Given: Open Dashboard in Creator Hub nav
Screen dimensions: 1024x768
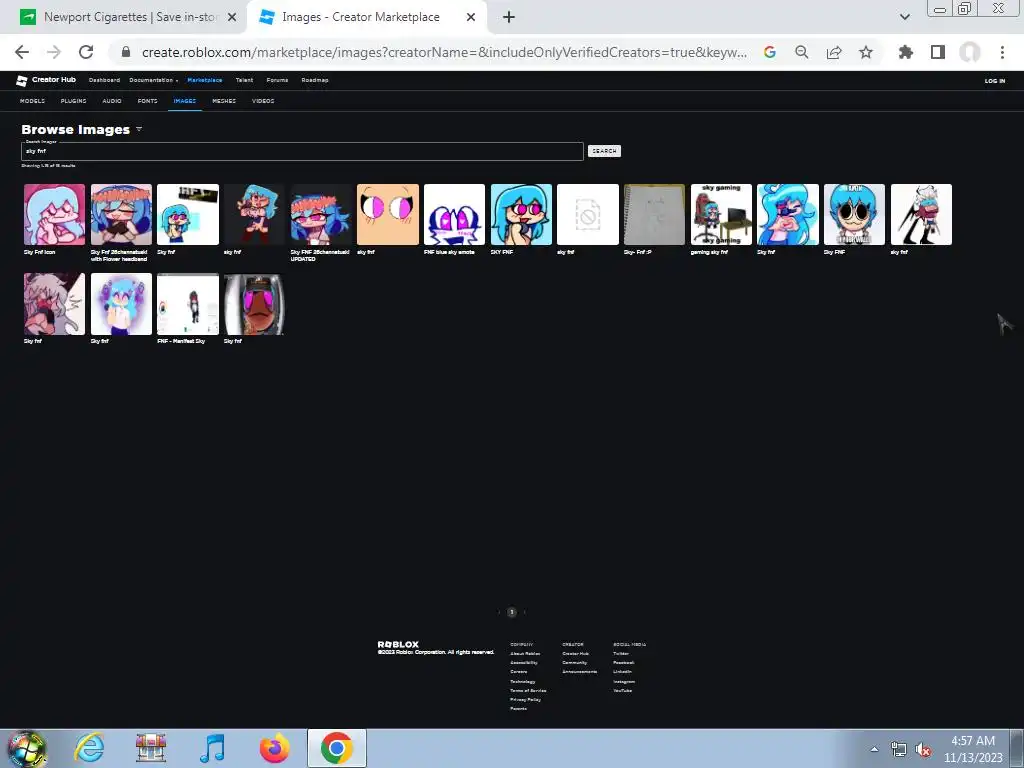Looking at the screenshot, I should (x=104, y=80).
